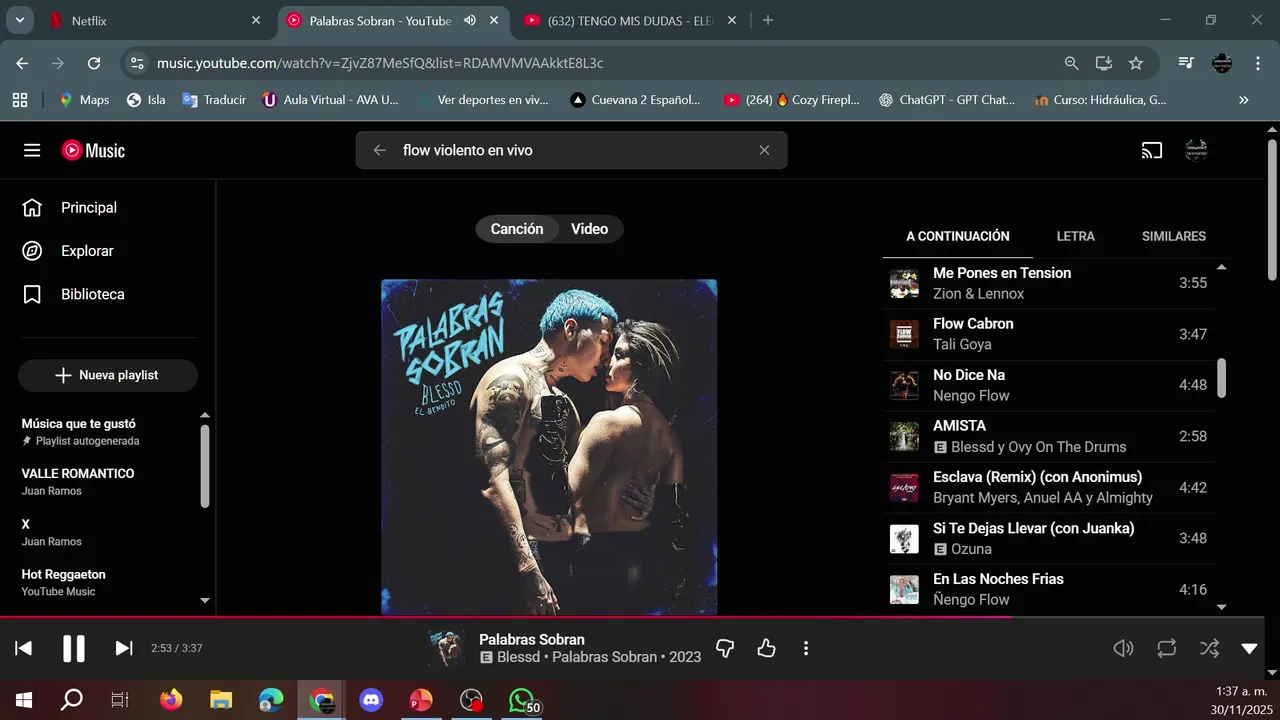Open Chrome tab search dropdown
1280x720 pixels.
click(19, 20)
